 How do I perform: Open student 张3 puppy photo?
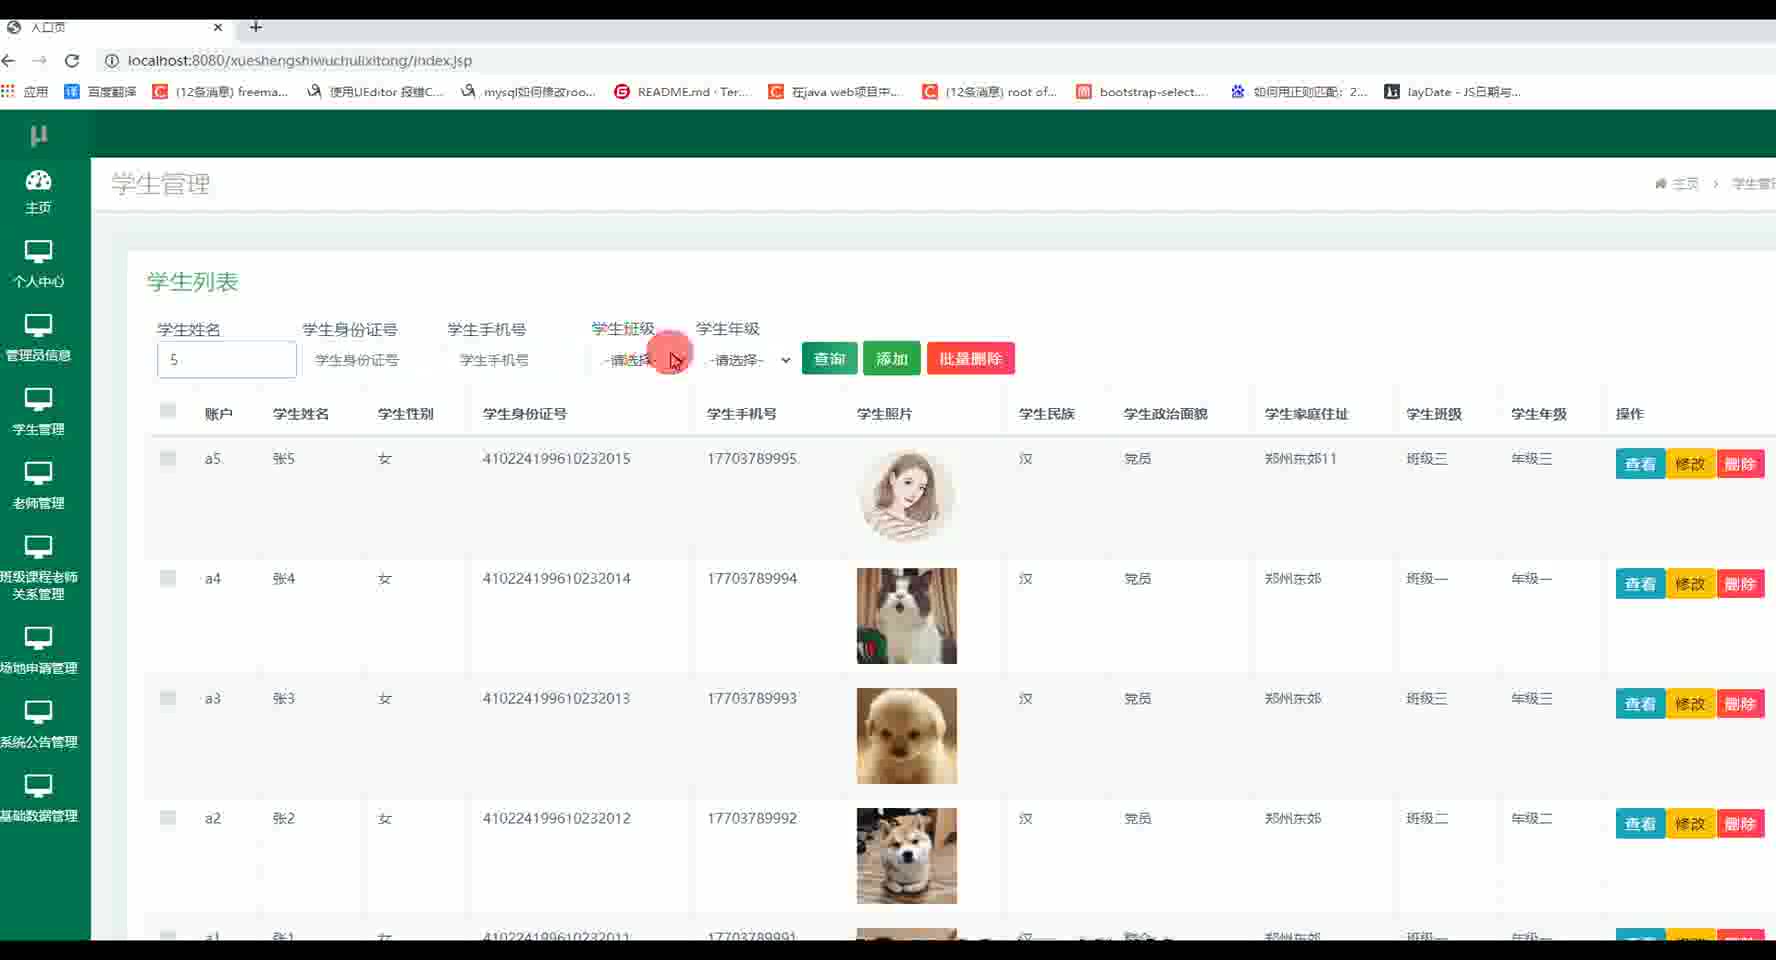click(x=907, y=736)
